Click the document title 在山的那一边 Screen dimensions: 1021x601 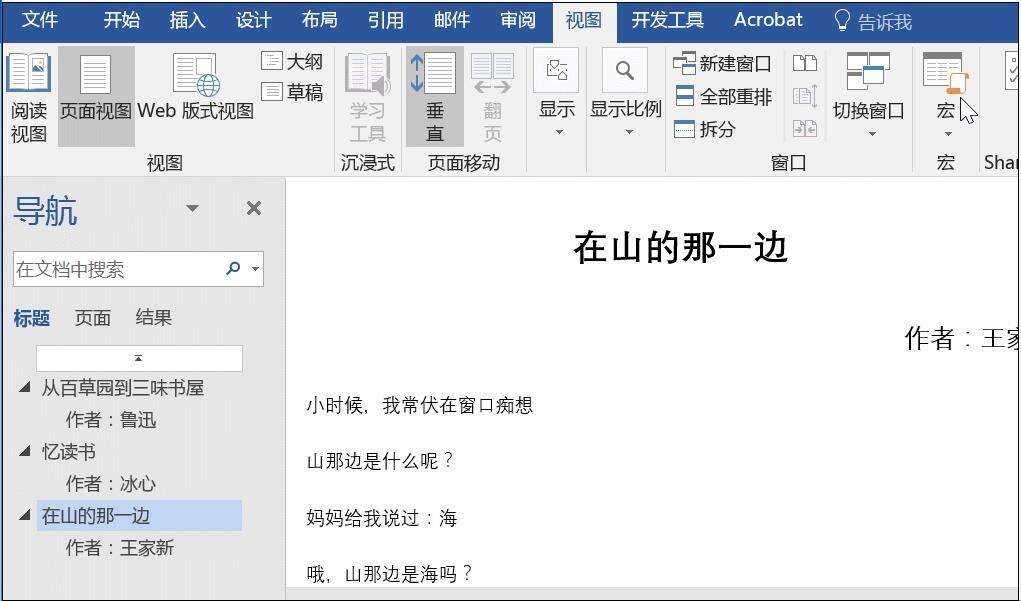(x=680, y=248)
